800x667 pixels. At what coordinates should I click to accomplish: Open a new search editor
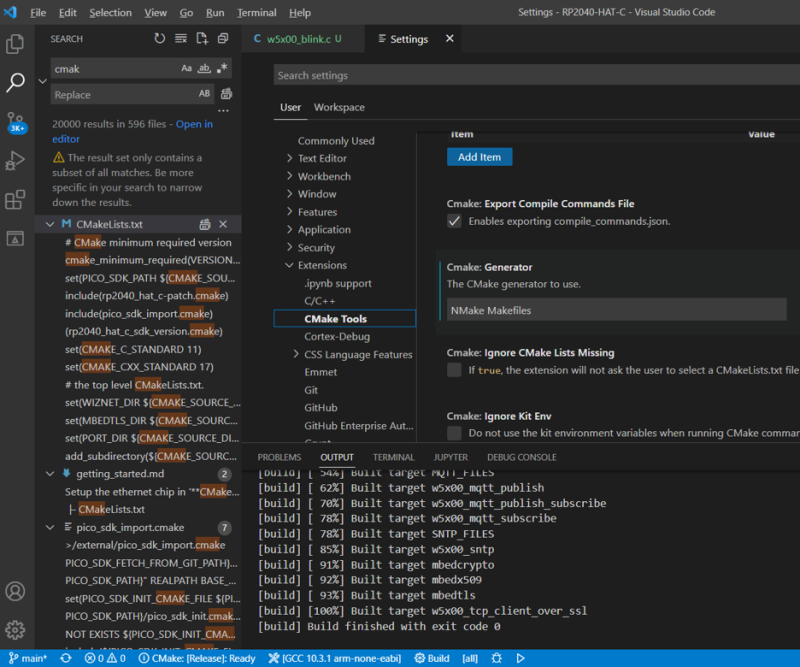[202, 38]
